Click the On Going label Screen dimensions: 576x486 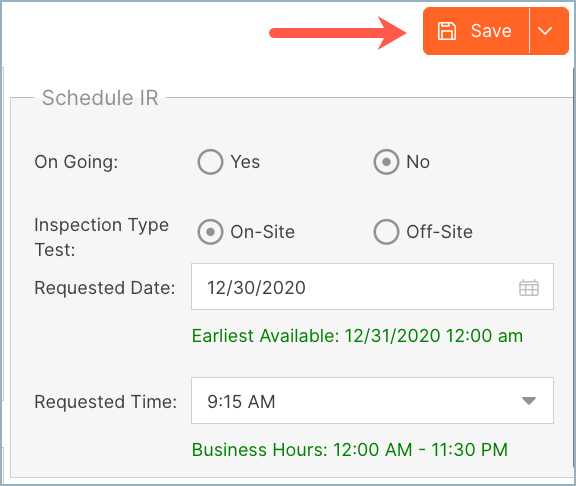[76, 162]
